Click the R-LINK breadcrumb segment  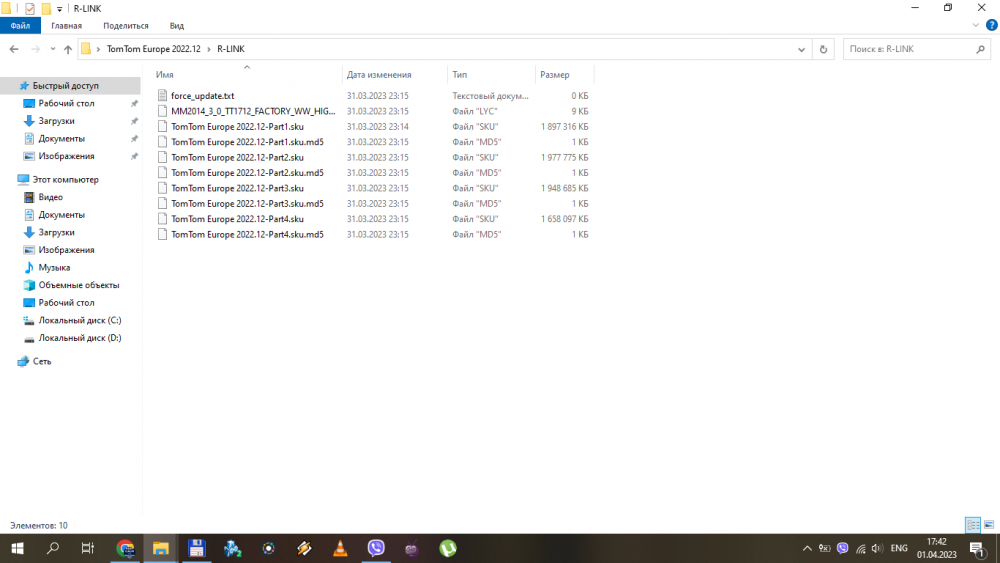point(230,49)
